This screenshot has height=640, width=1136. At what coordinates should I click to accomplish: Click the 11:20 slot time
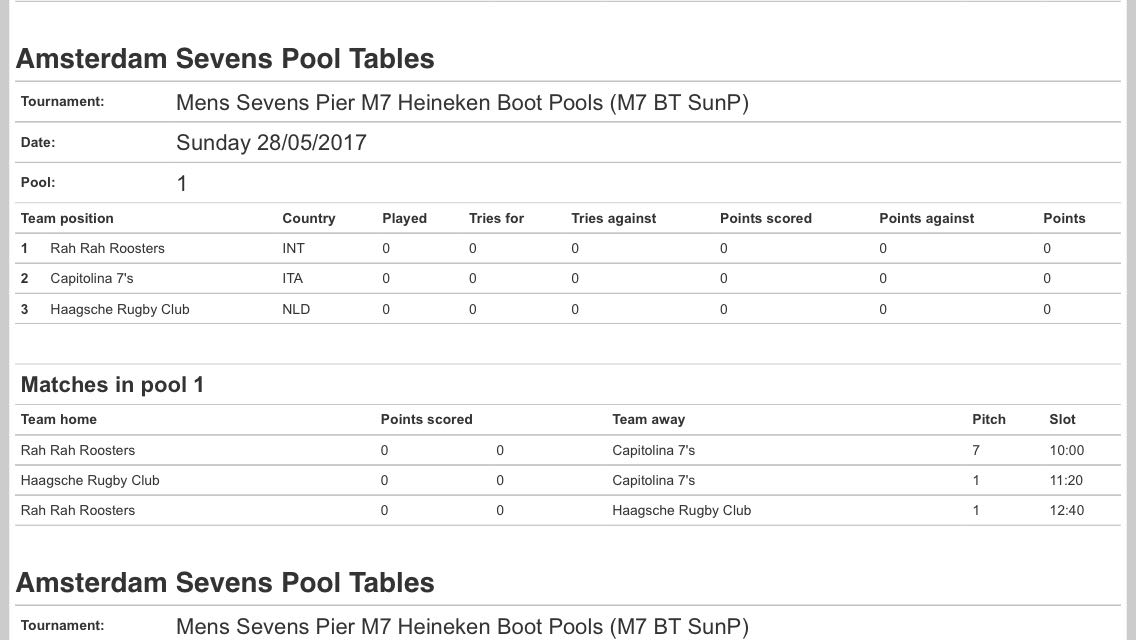pyautogui.click(x=1066, y=481)
